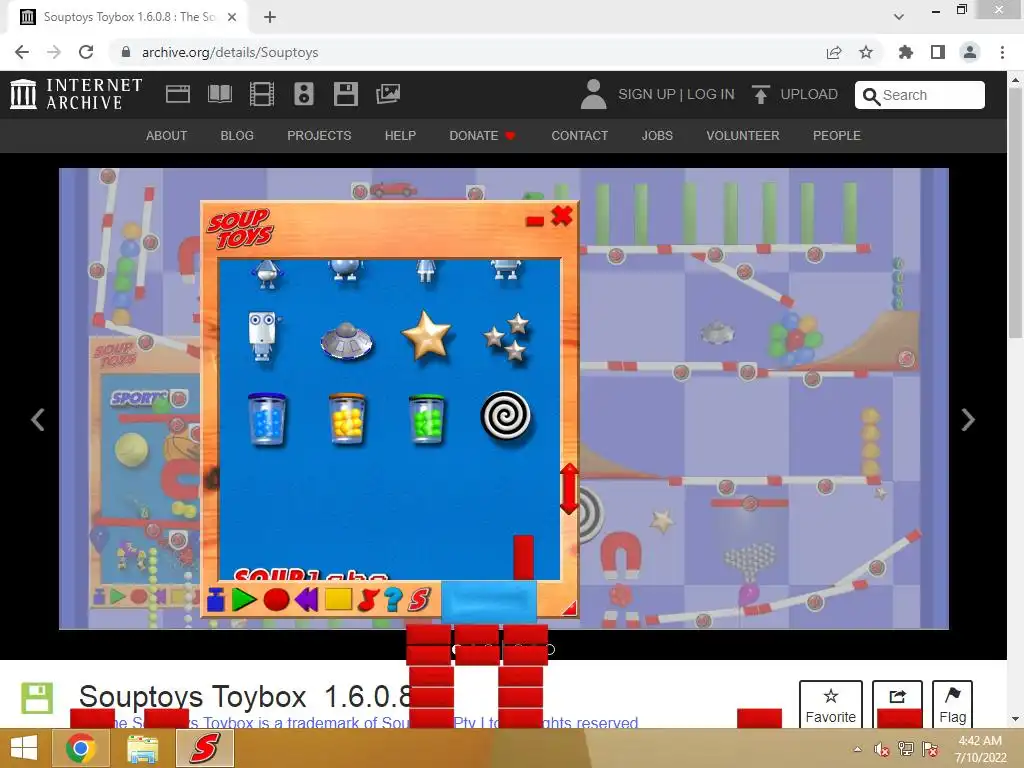The width and height of the screenshot is (1024, 768).
Task: Open the PEOPLE menu item
Action: tap(837, 135)
